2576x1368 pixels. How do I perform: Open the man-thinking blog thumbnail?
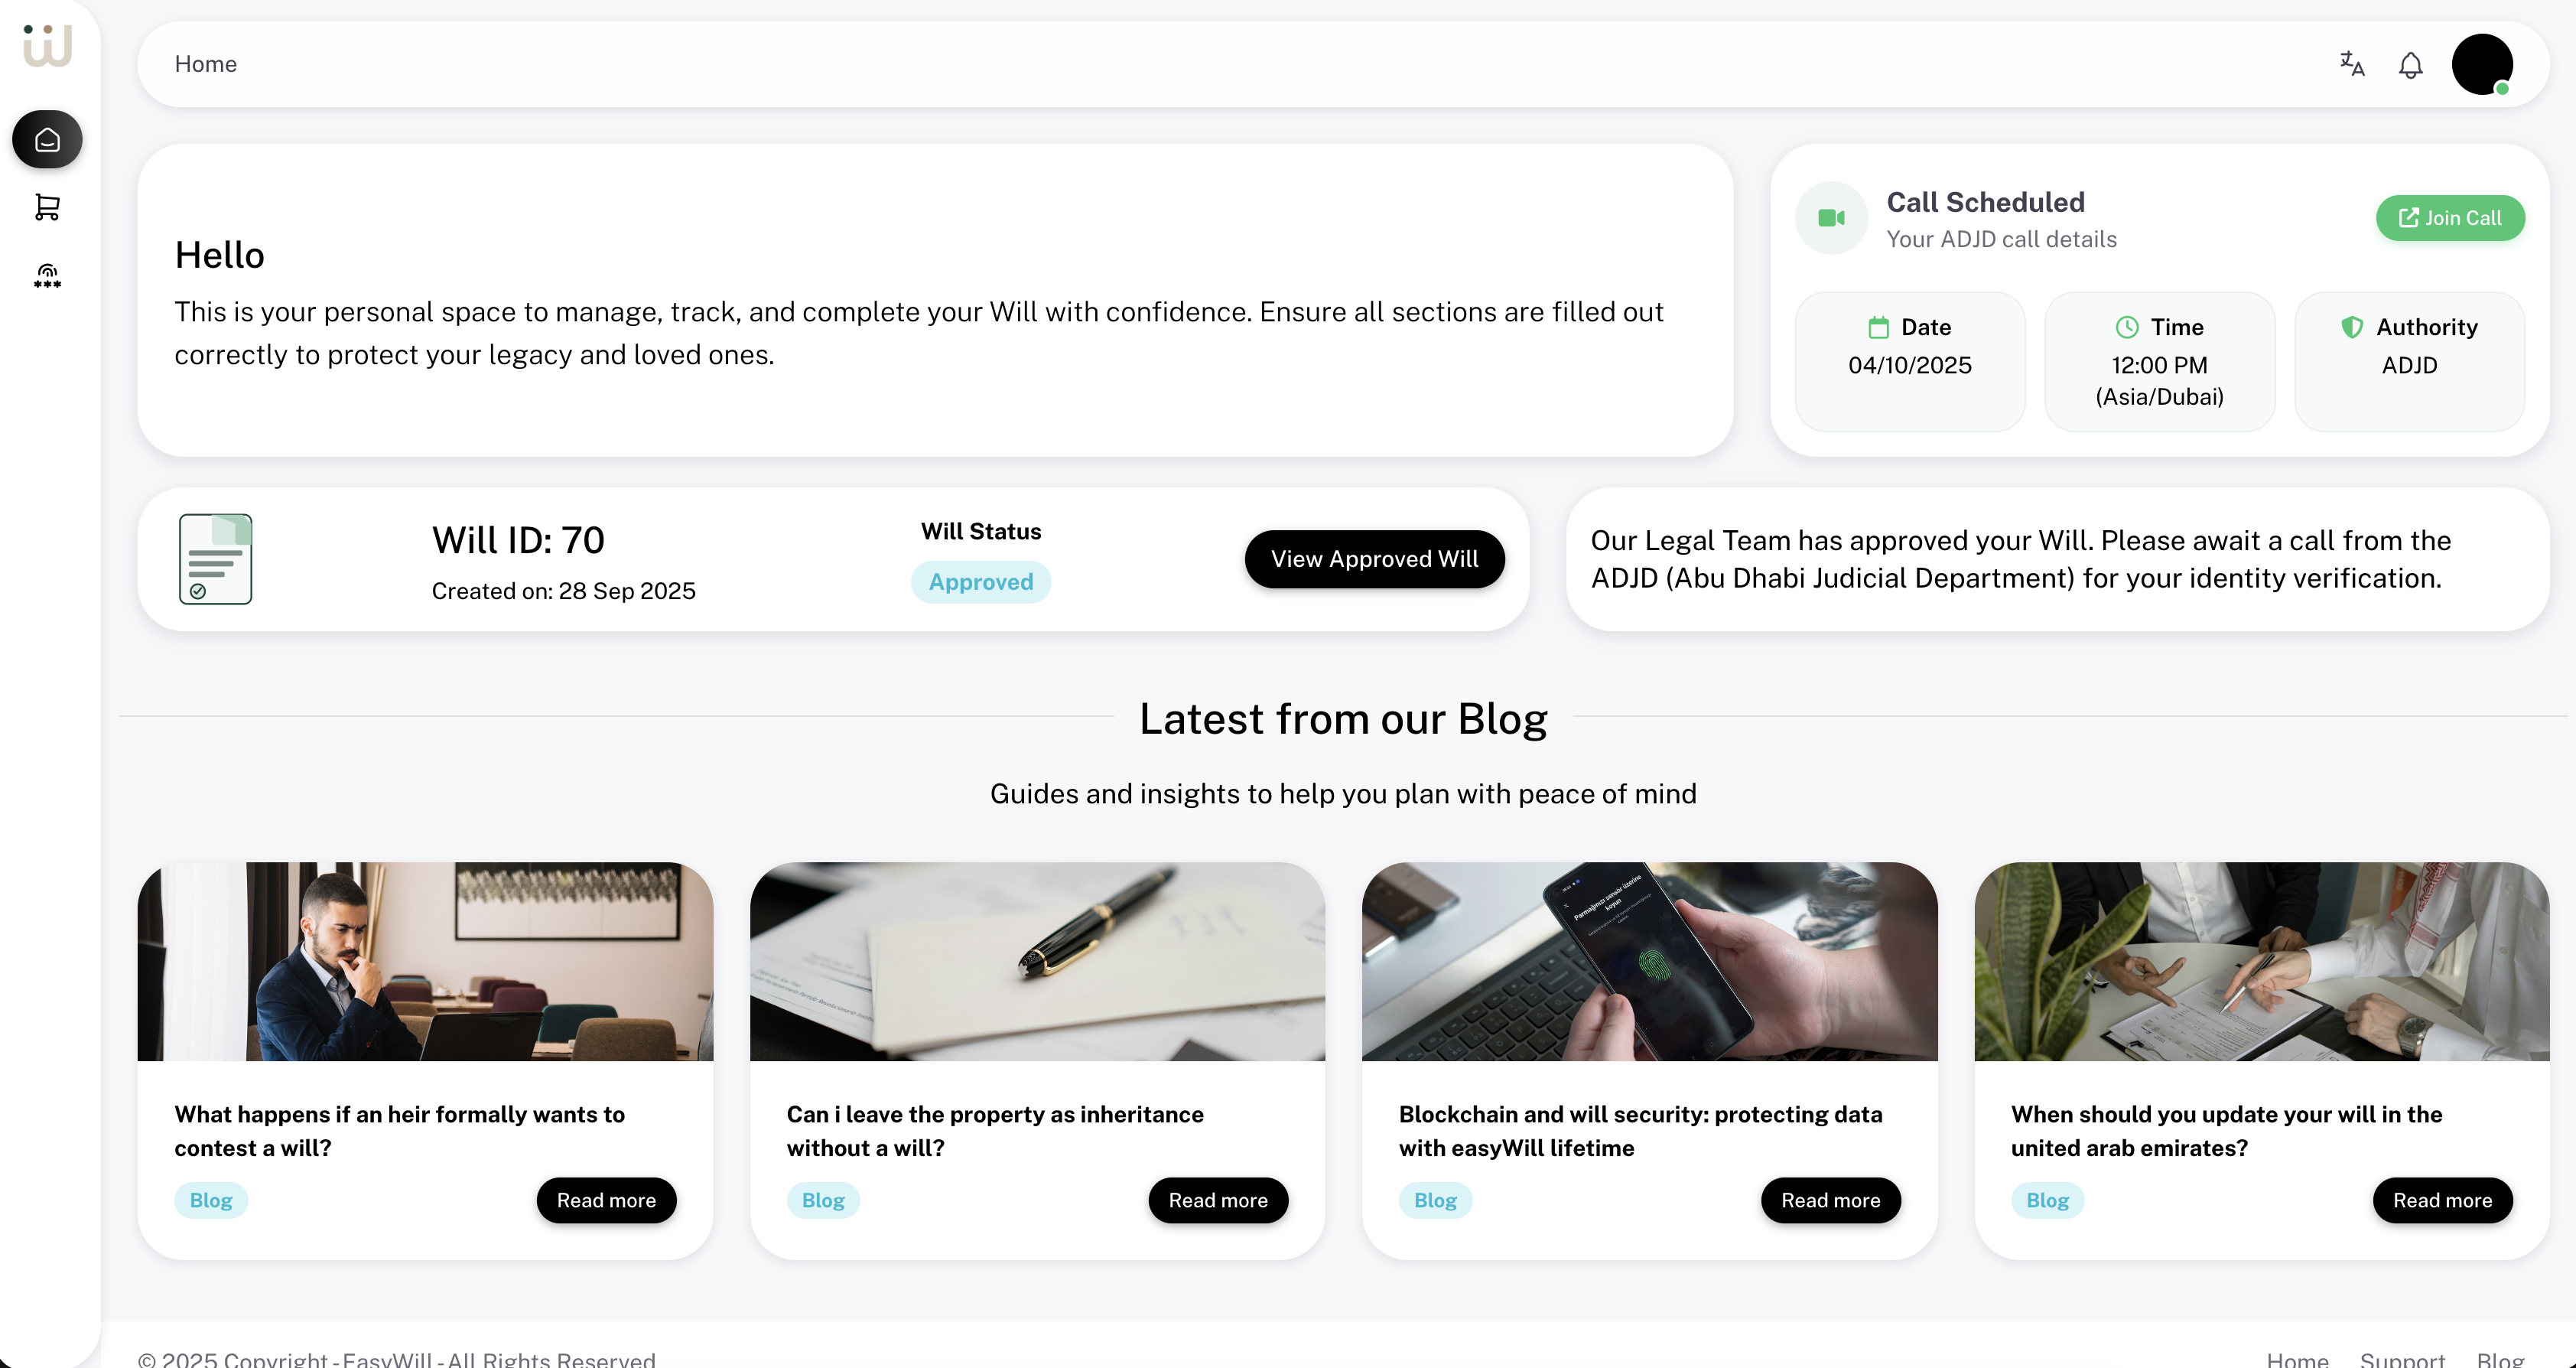pyautogui.click(x=425, y=961)
